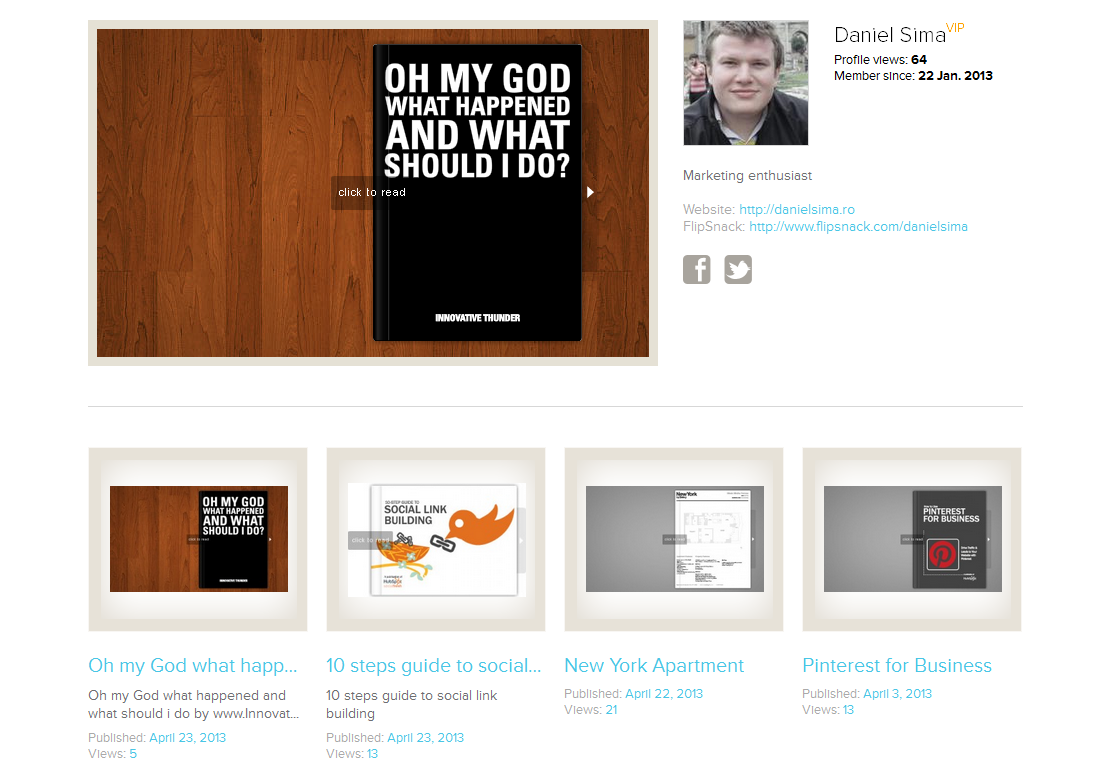Open Daniel Sima's Facebook profile icon

point(696,270)
